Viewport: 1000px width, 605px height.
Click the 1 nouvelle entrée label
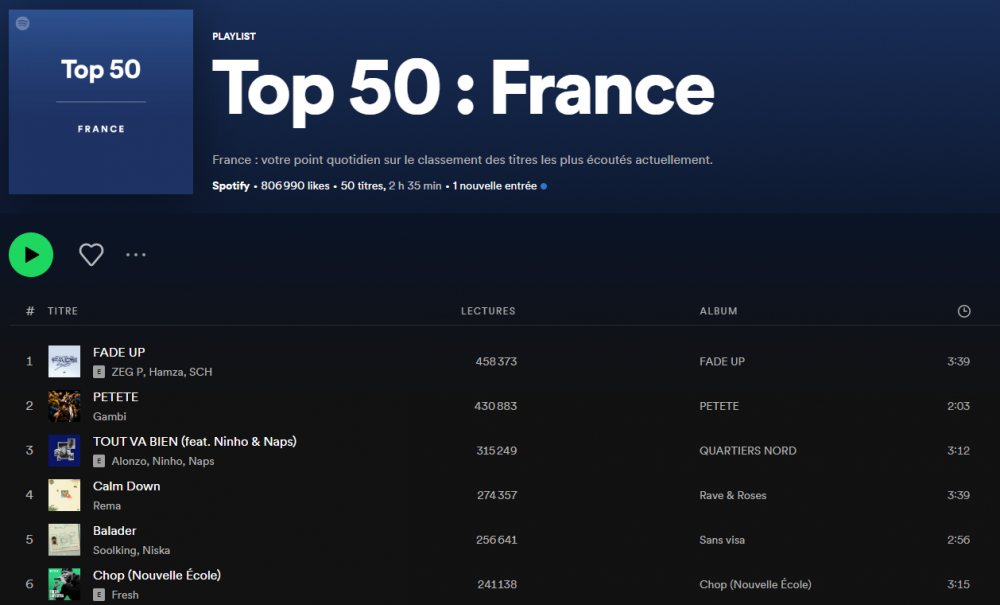pos(494,186)
